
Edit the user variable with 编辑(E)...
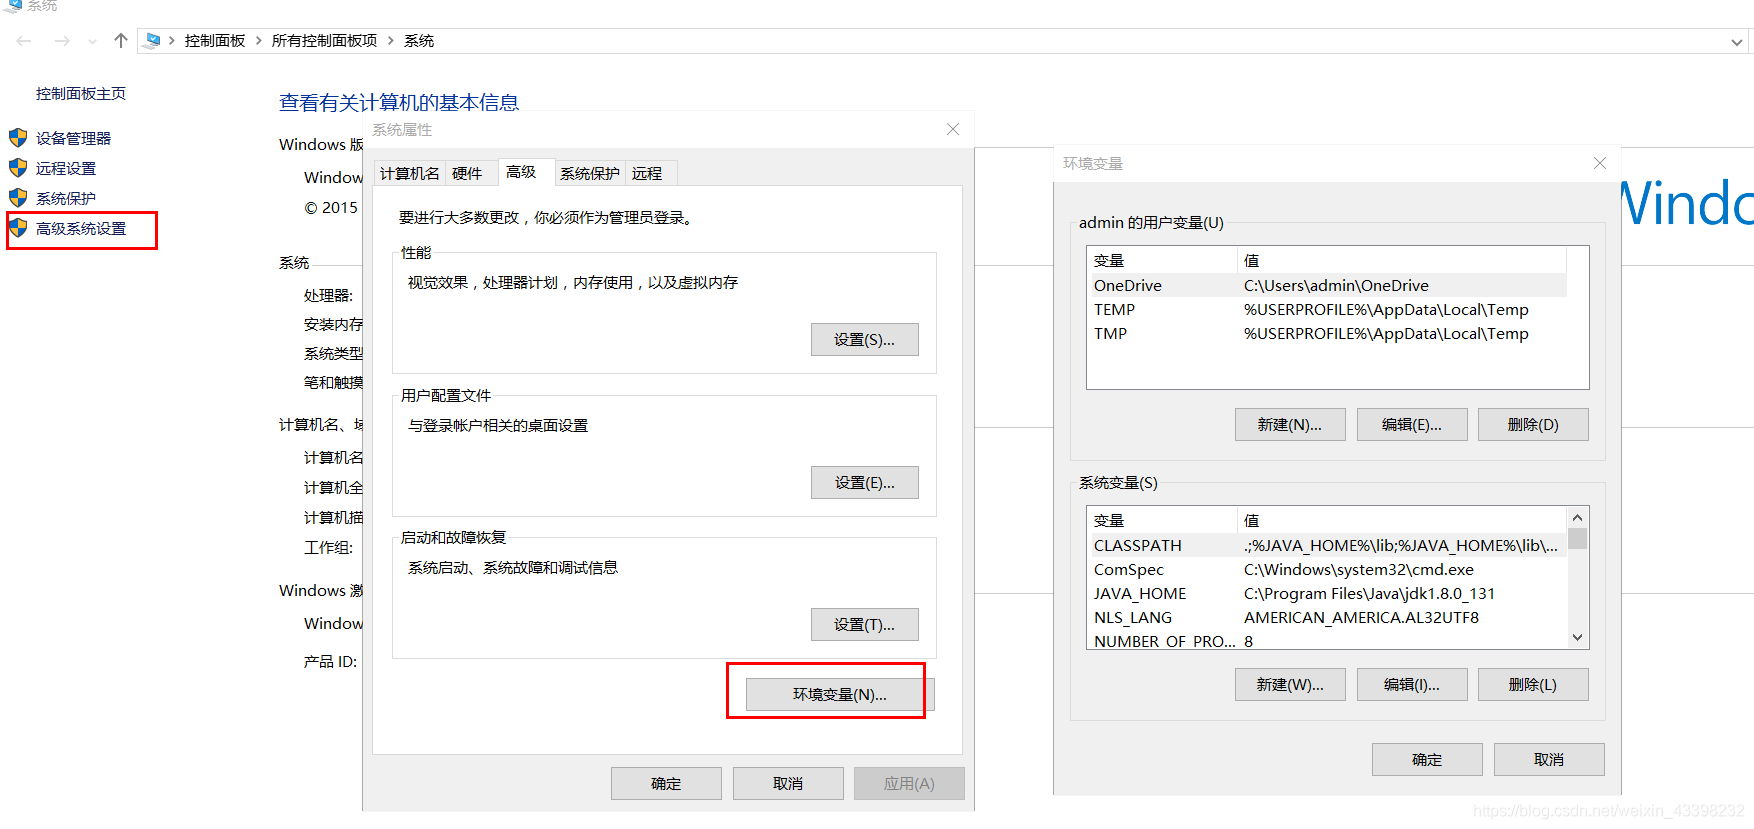[1412, 425]
